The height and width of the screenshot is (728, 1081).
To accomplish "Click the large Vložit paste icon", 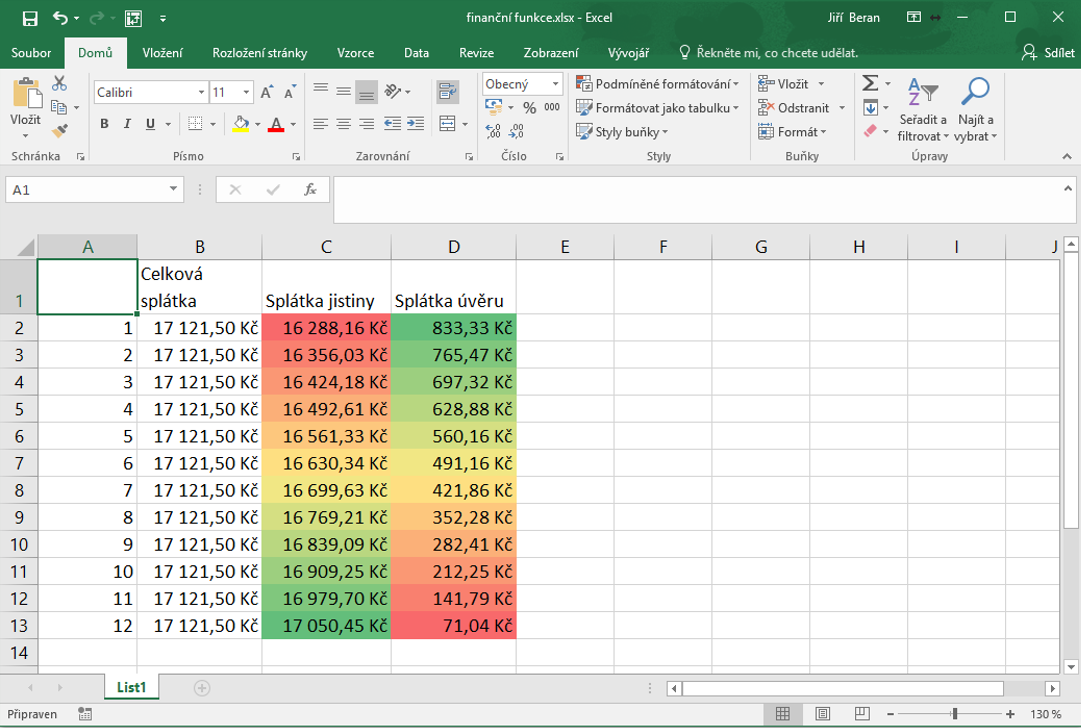I will (27, 92).
